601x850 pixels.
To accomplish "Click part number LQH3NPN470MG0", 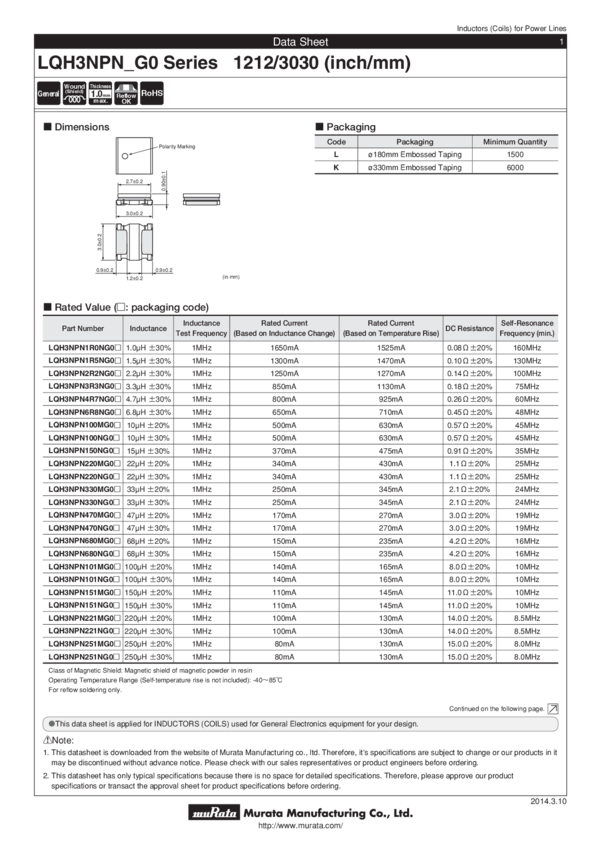I will tap(83, 515).
